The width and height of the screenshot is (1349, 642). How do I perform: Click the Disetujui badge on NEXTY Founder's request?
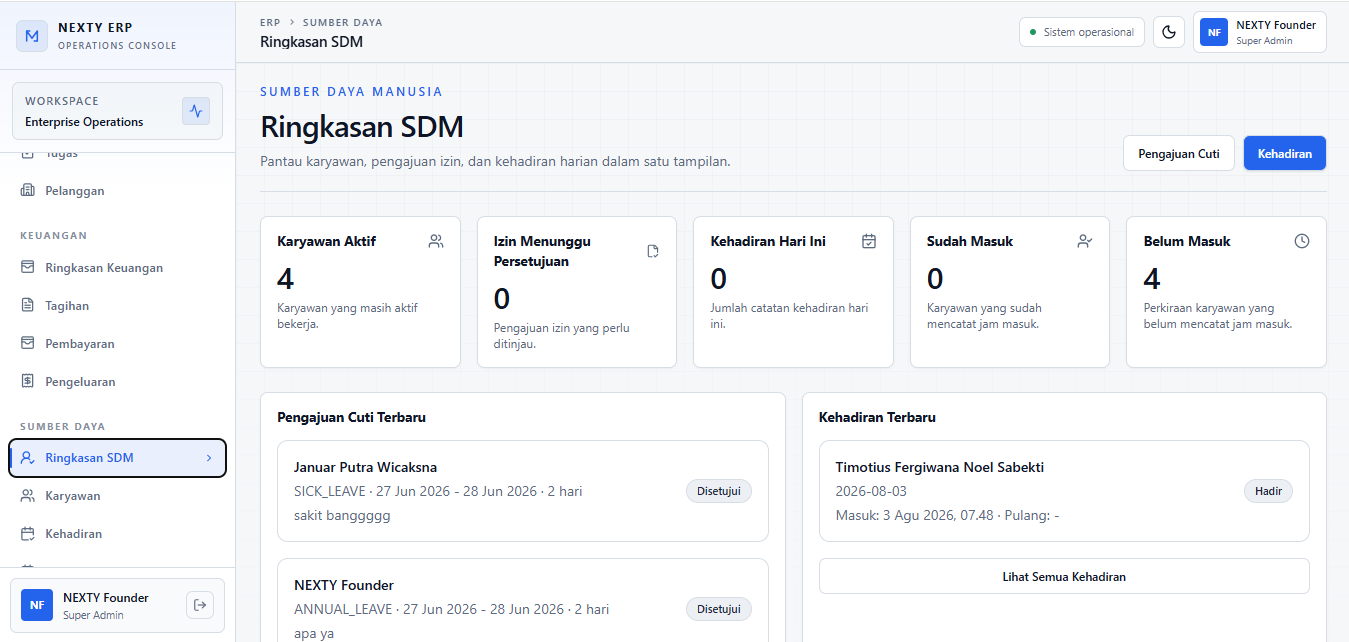pos(719,609)
